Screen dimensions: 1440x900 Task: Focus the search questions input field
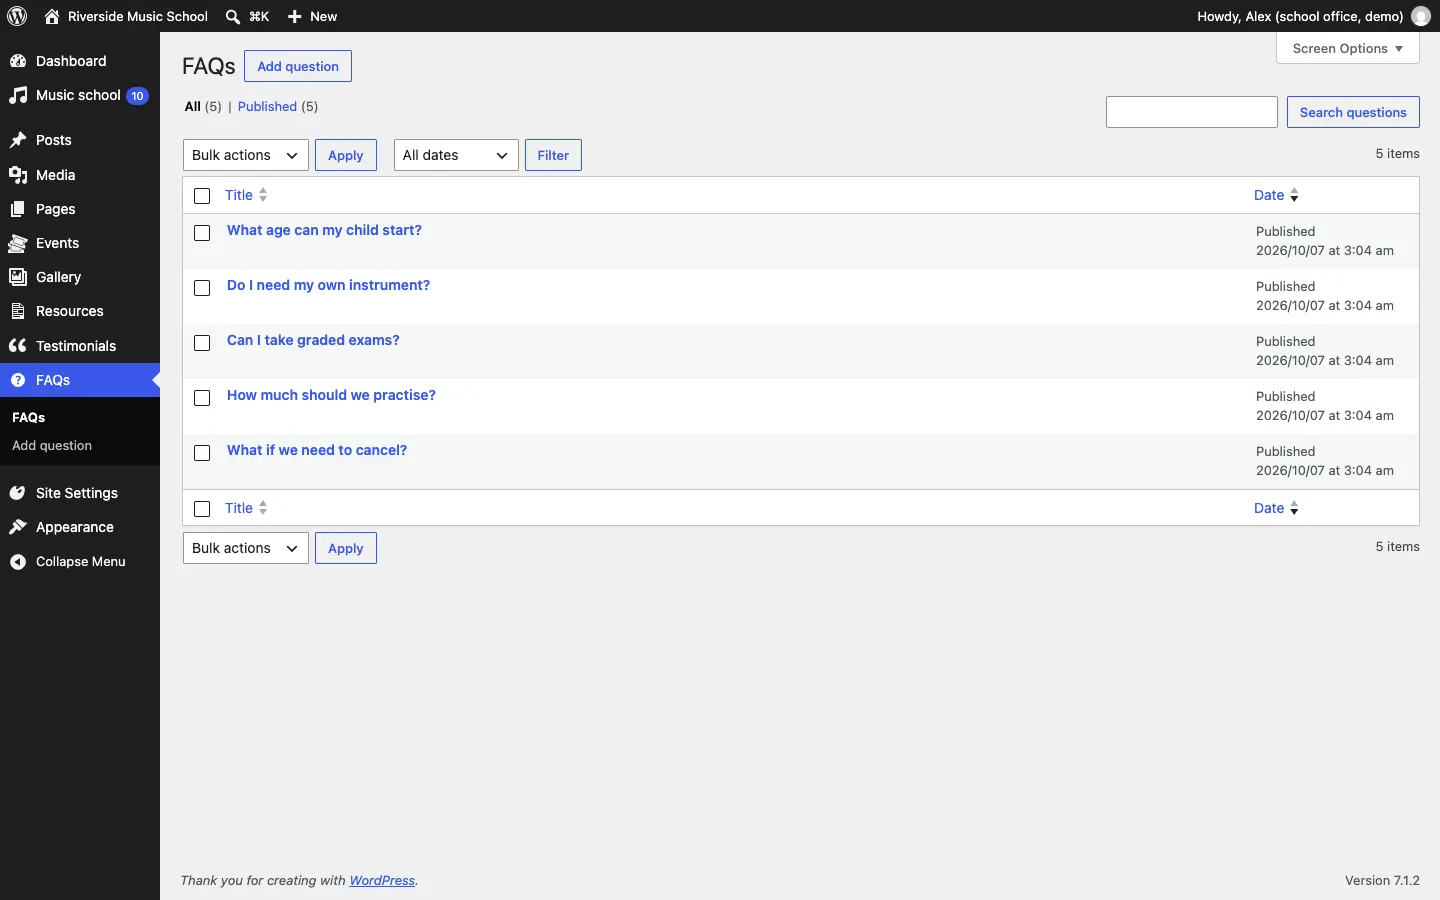(x=1192, y=112)
